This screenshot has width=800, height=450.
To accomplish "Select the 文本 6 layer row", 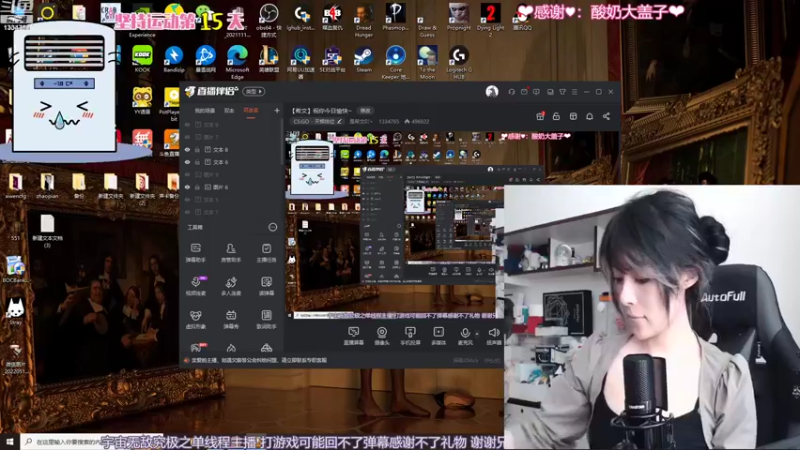I will [230, 162].
